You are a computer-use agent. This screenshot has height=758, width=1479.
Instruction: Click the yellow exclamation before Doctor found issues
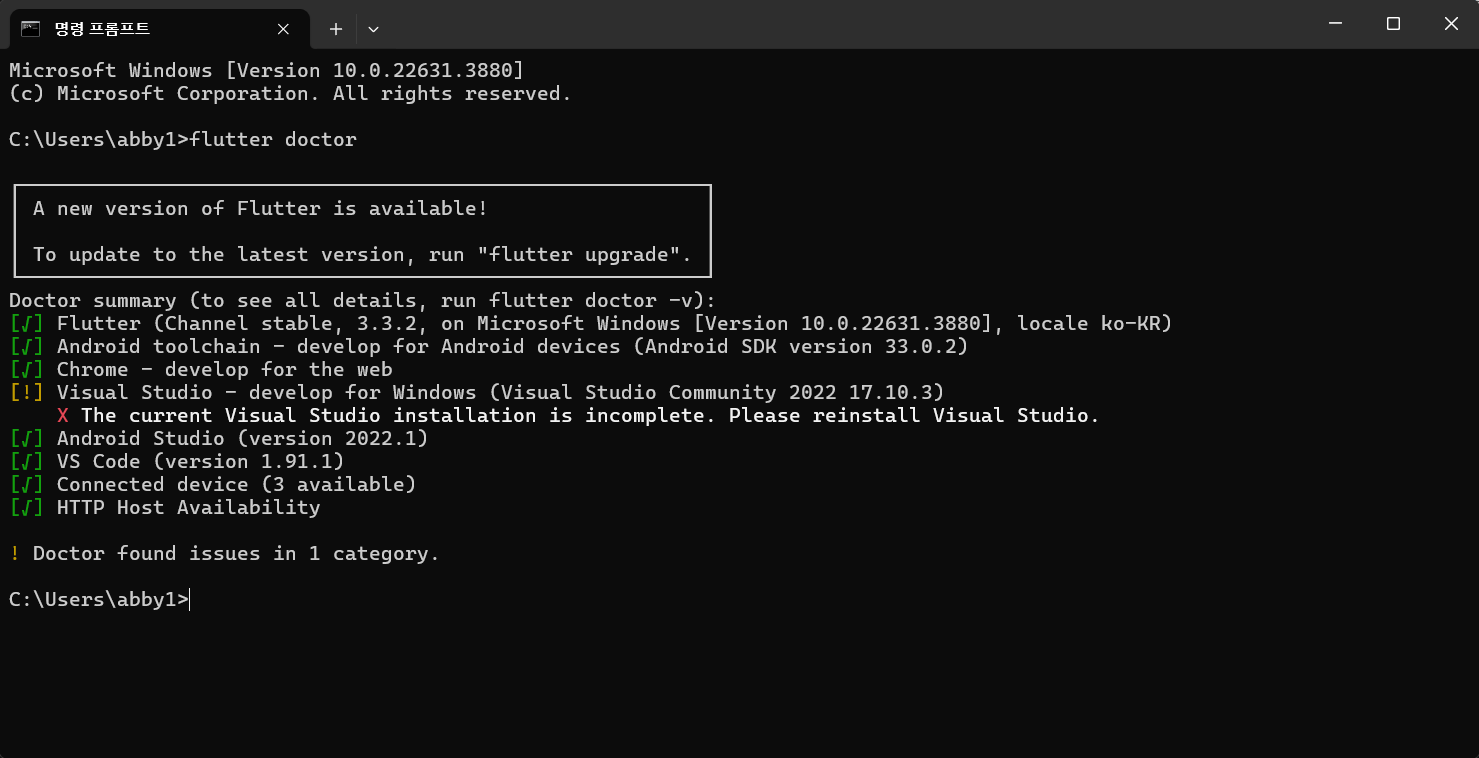(15, 554)
